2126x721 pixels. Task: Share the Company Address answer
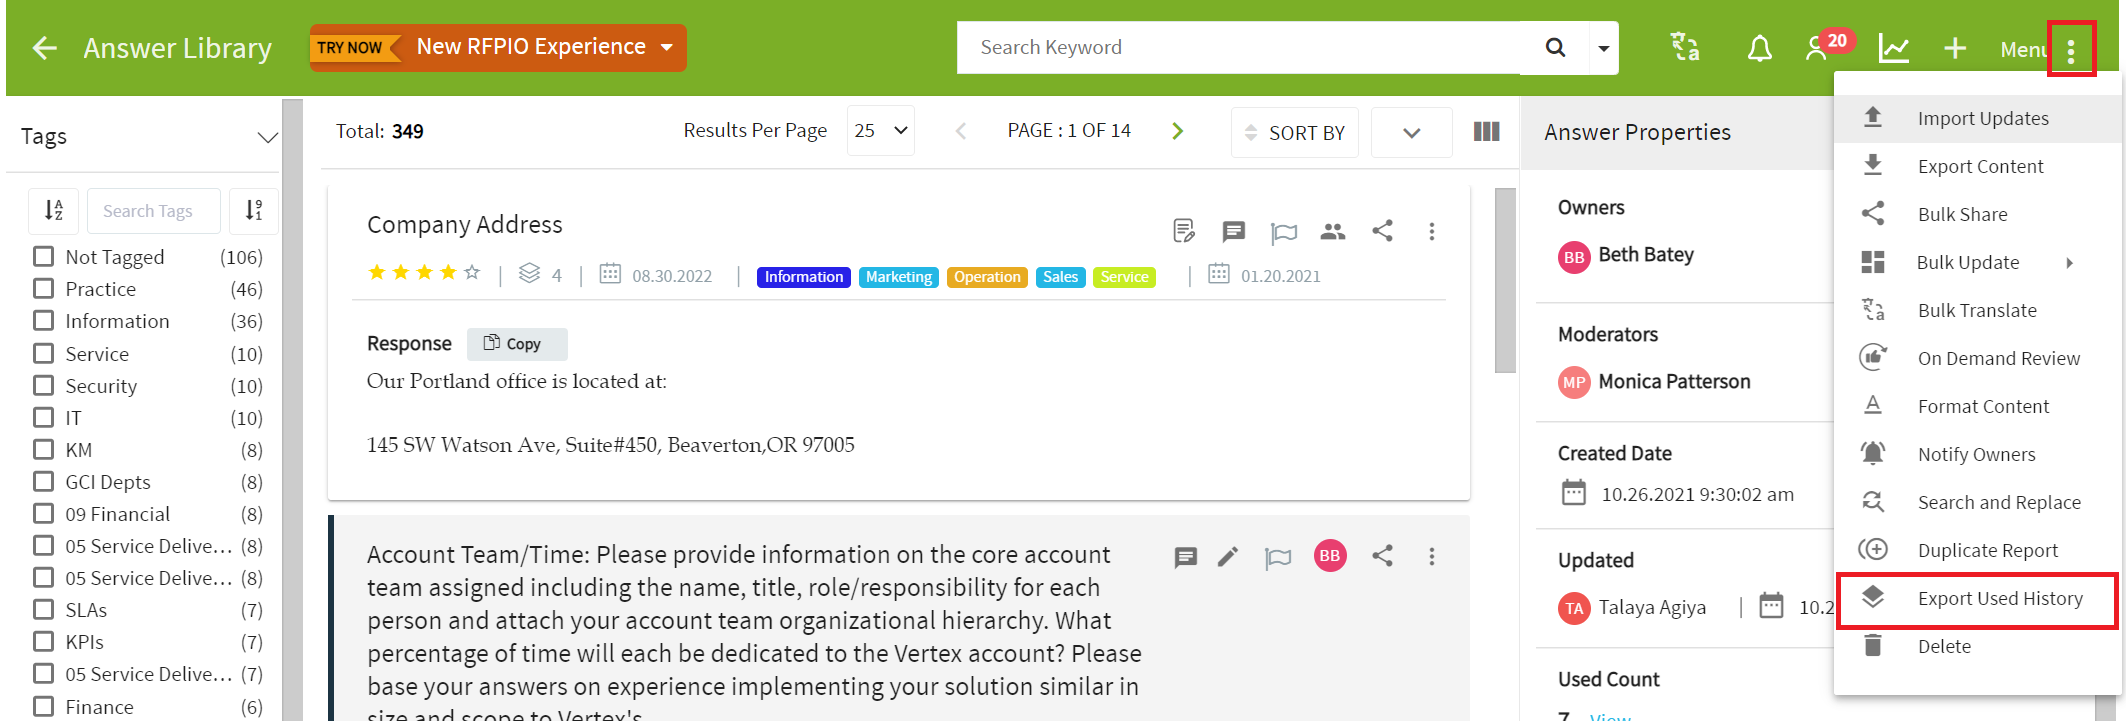coord(1382,231)
